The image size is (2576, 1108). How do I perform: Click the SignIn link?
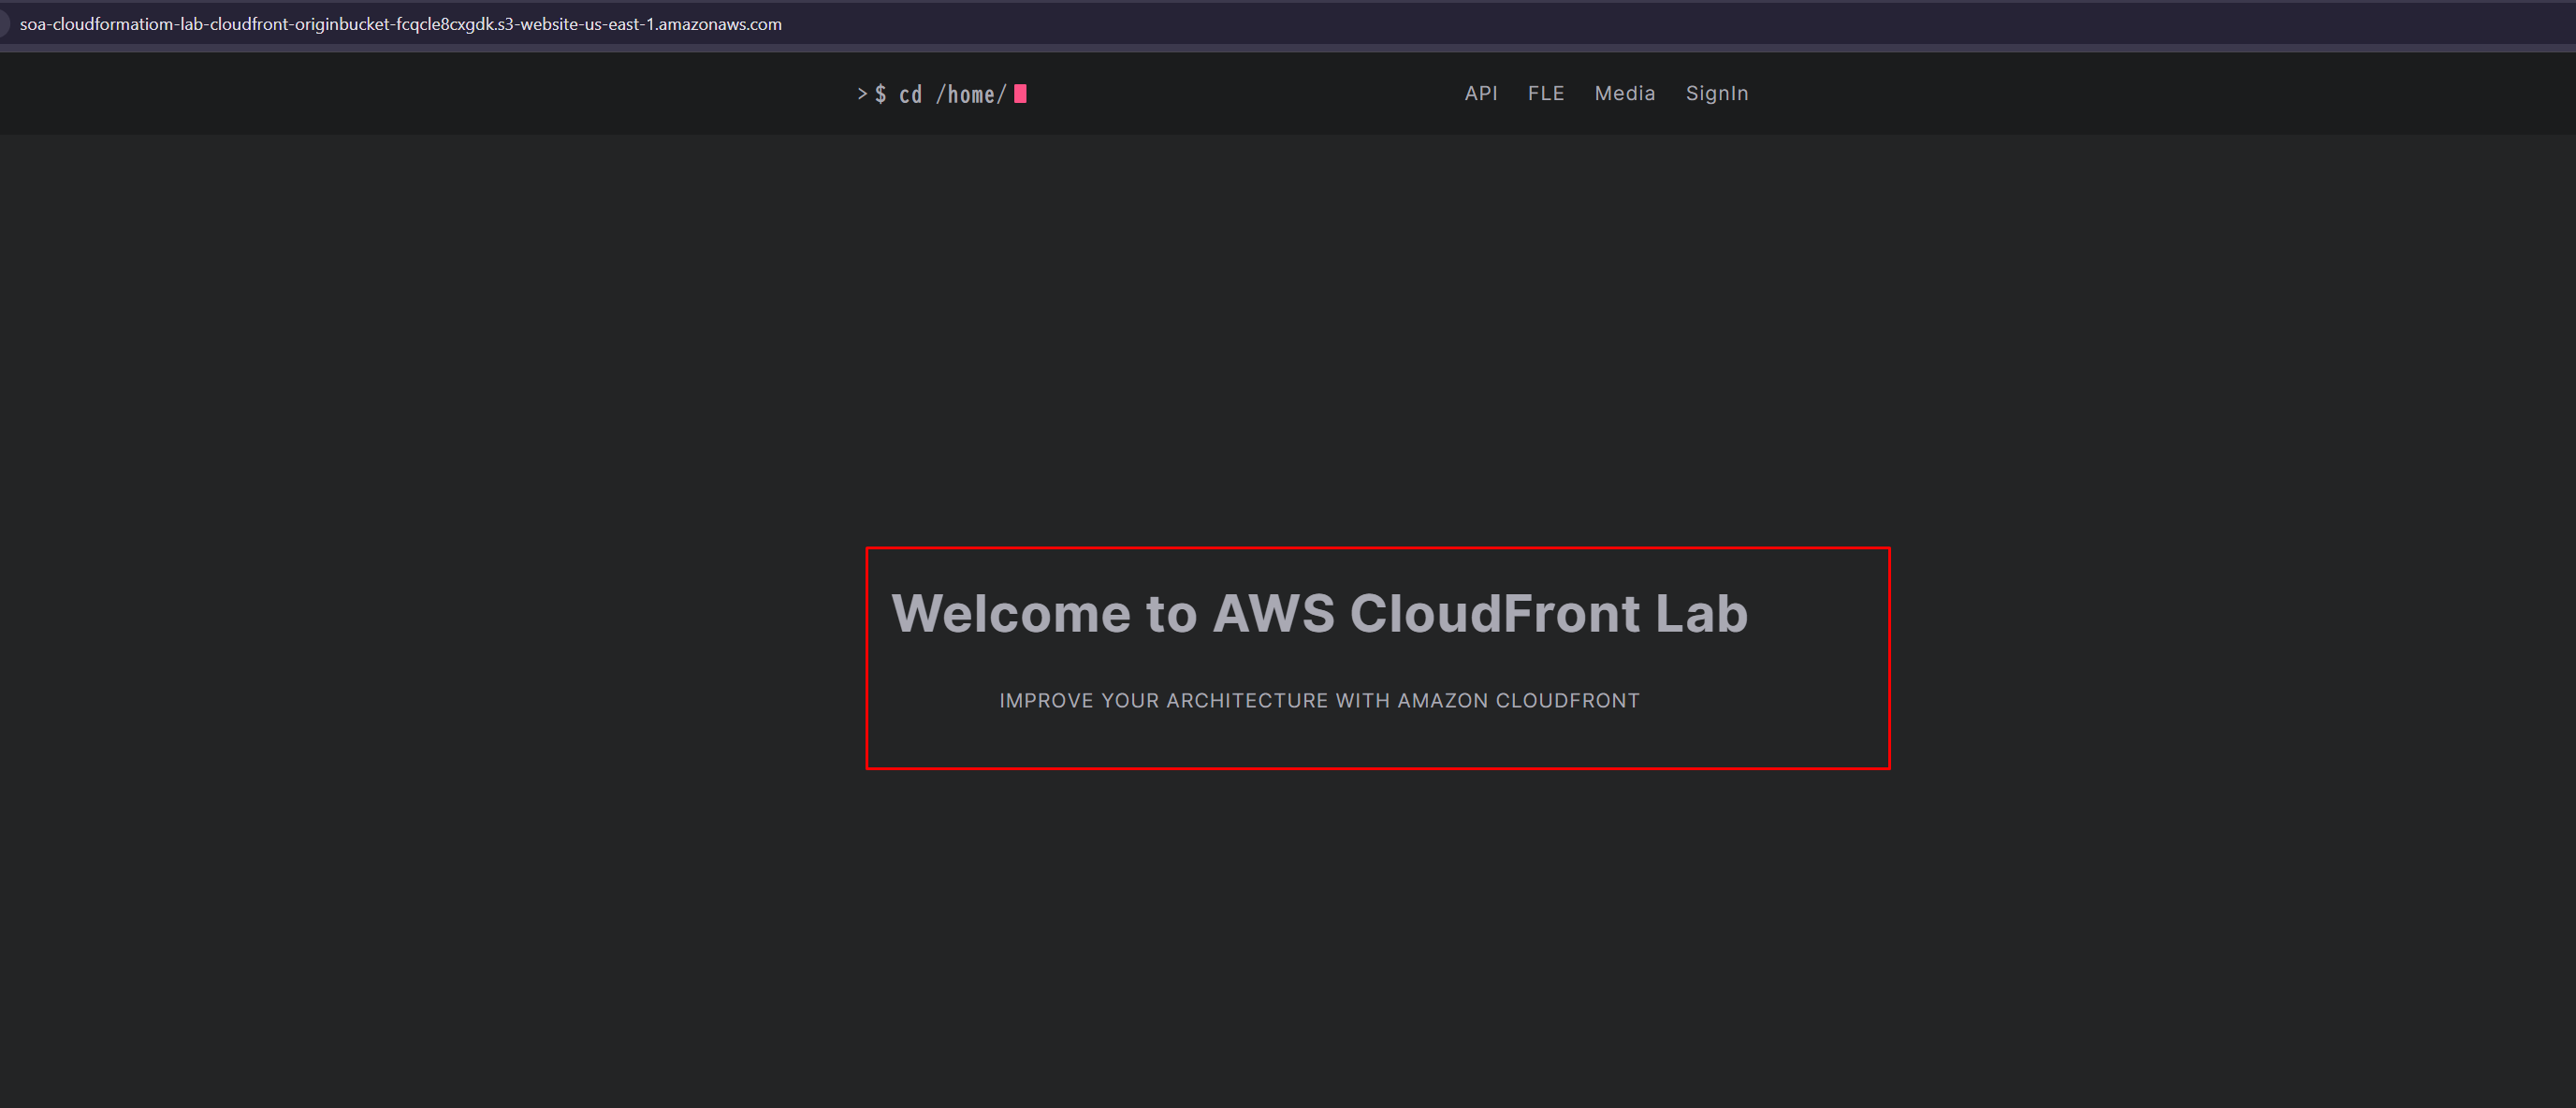pos(1716,93)
